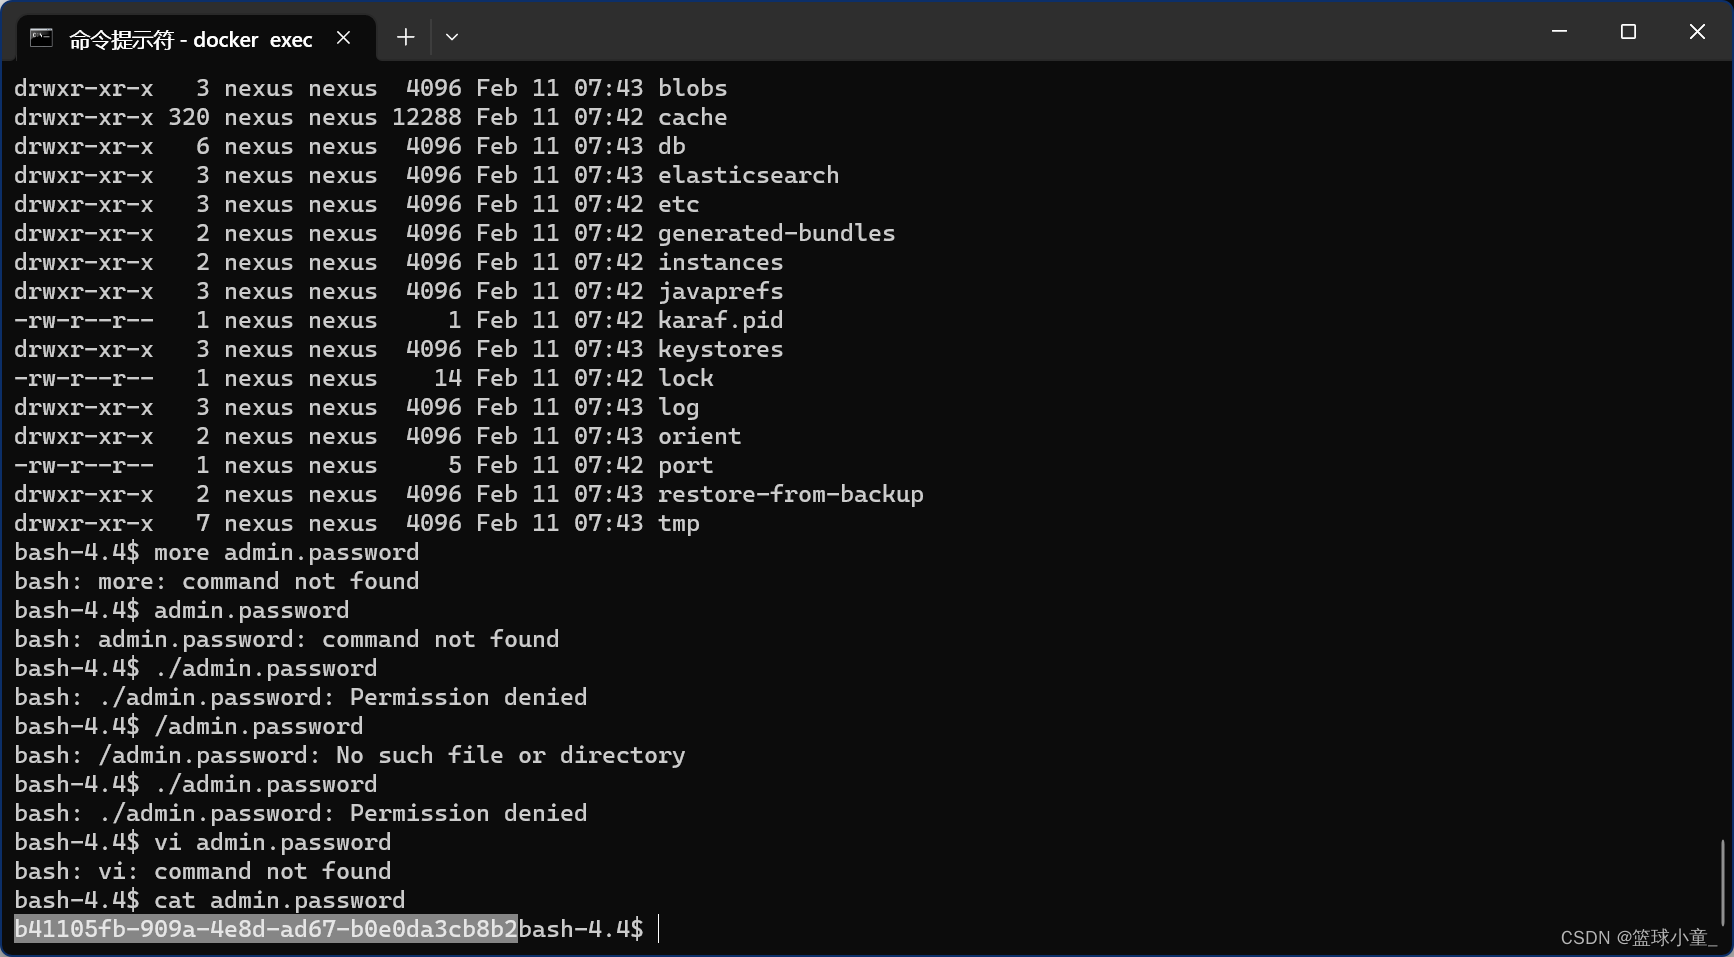
Task: Click the 'elasticsearch' directory name
Action: pyautogui.click(x=748, y=175)
